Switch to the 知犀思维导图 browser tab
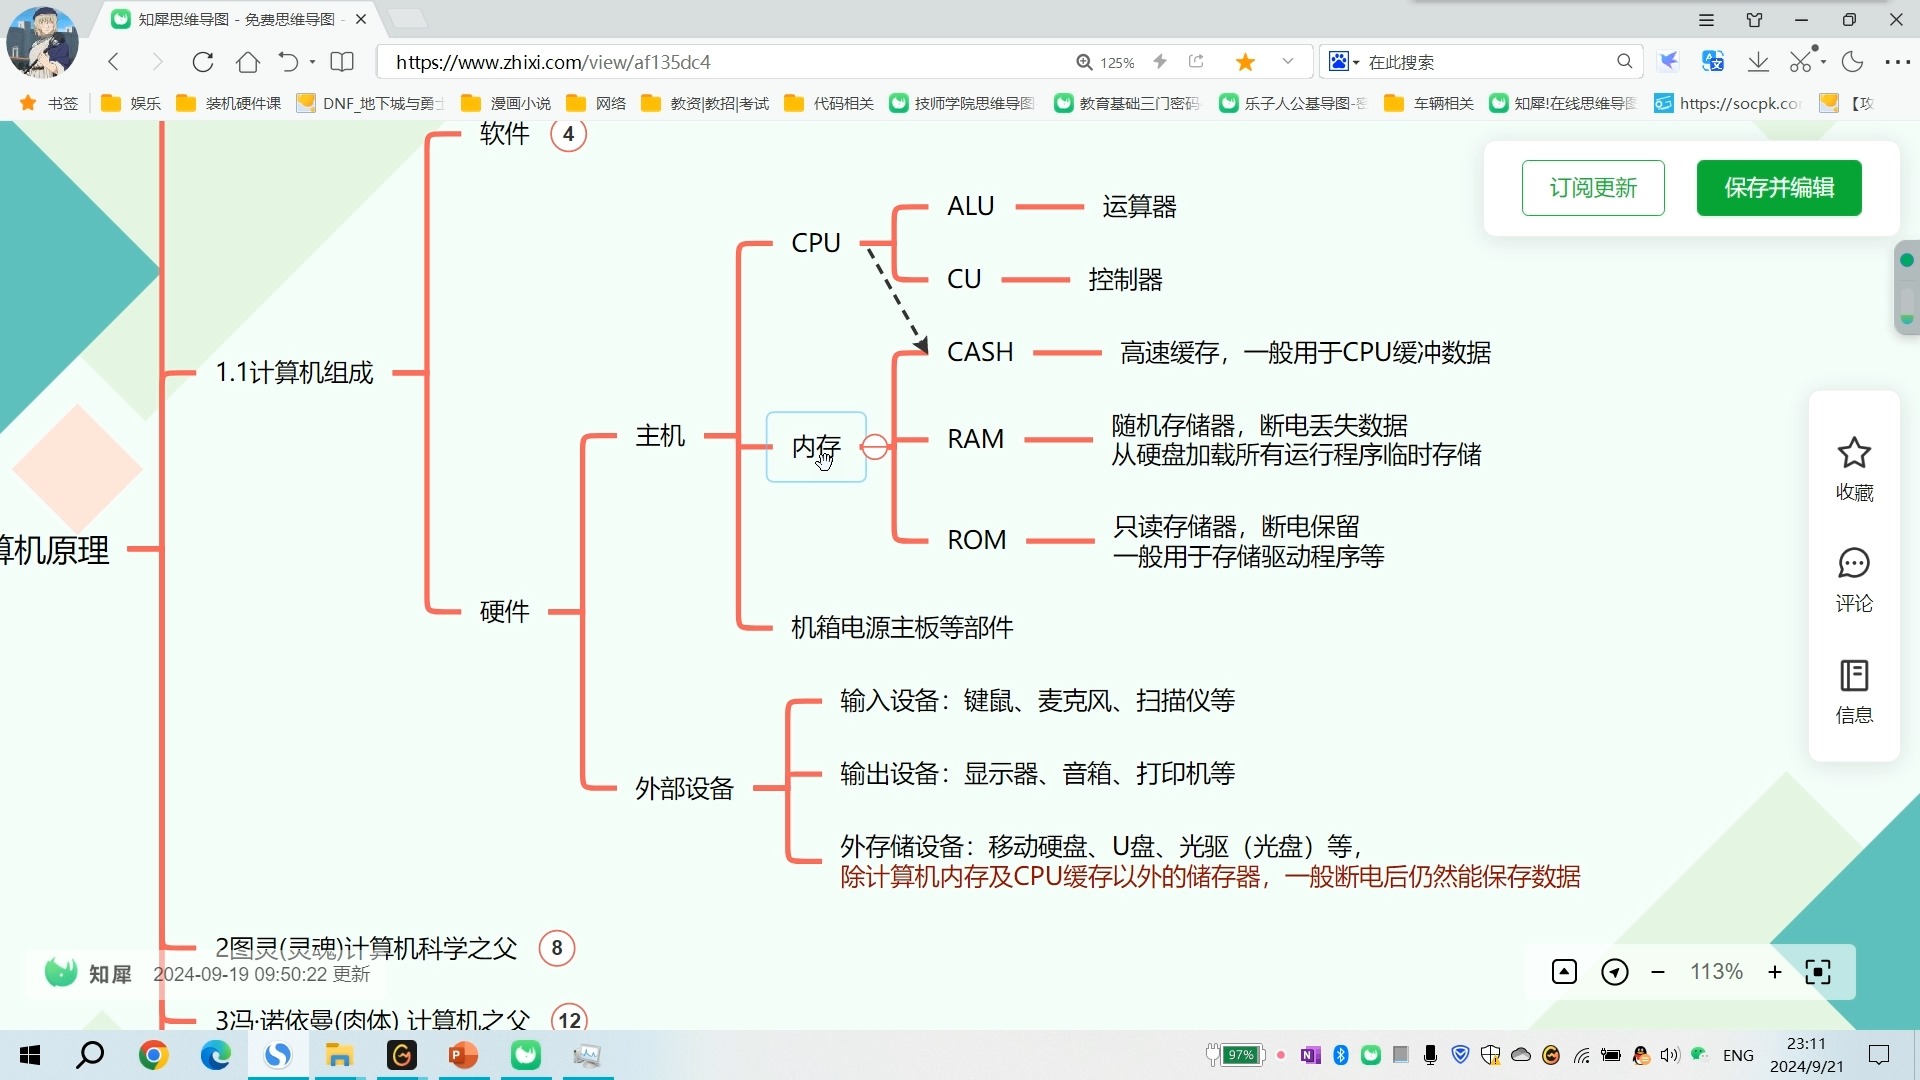This screenshot has height=1080, width=1920. click(x=230, y=19)
